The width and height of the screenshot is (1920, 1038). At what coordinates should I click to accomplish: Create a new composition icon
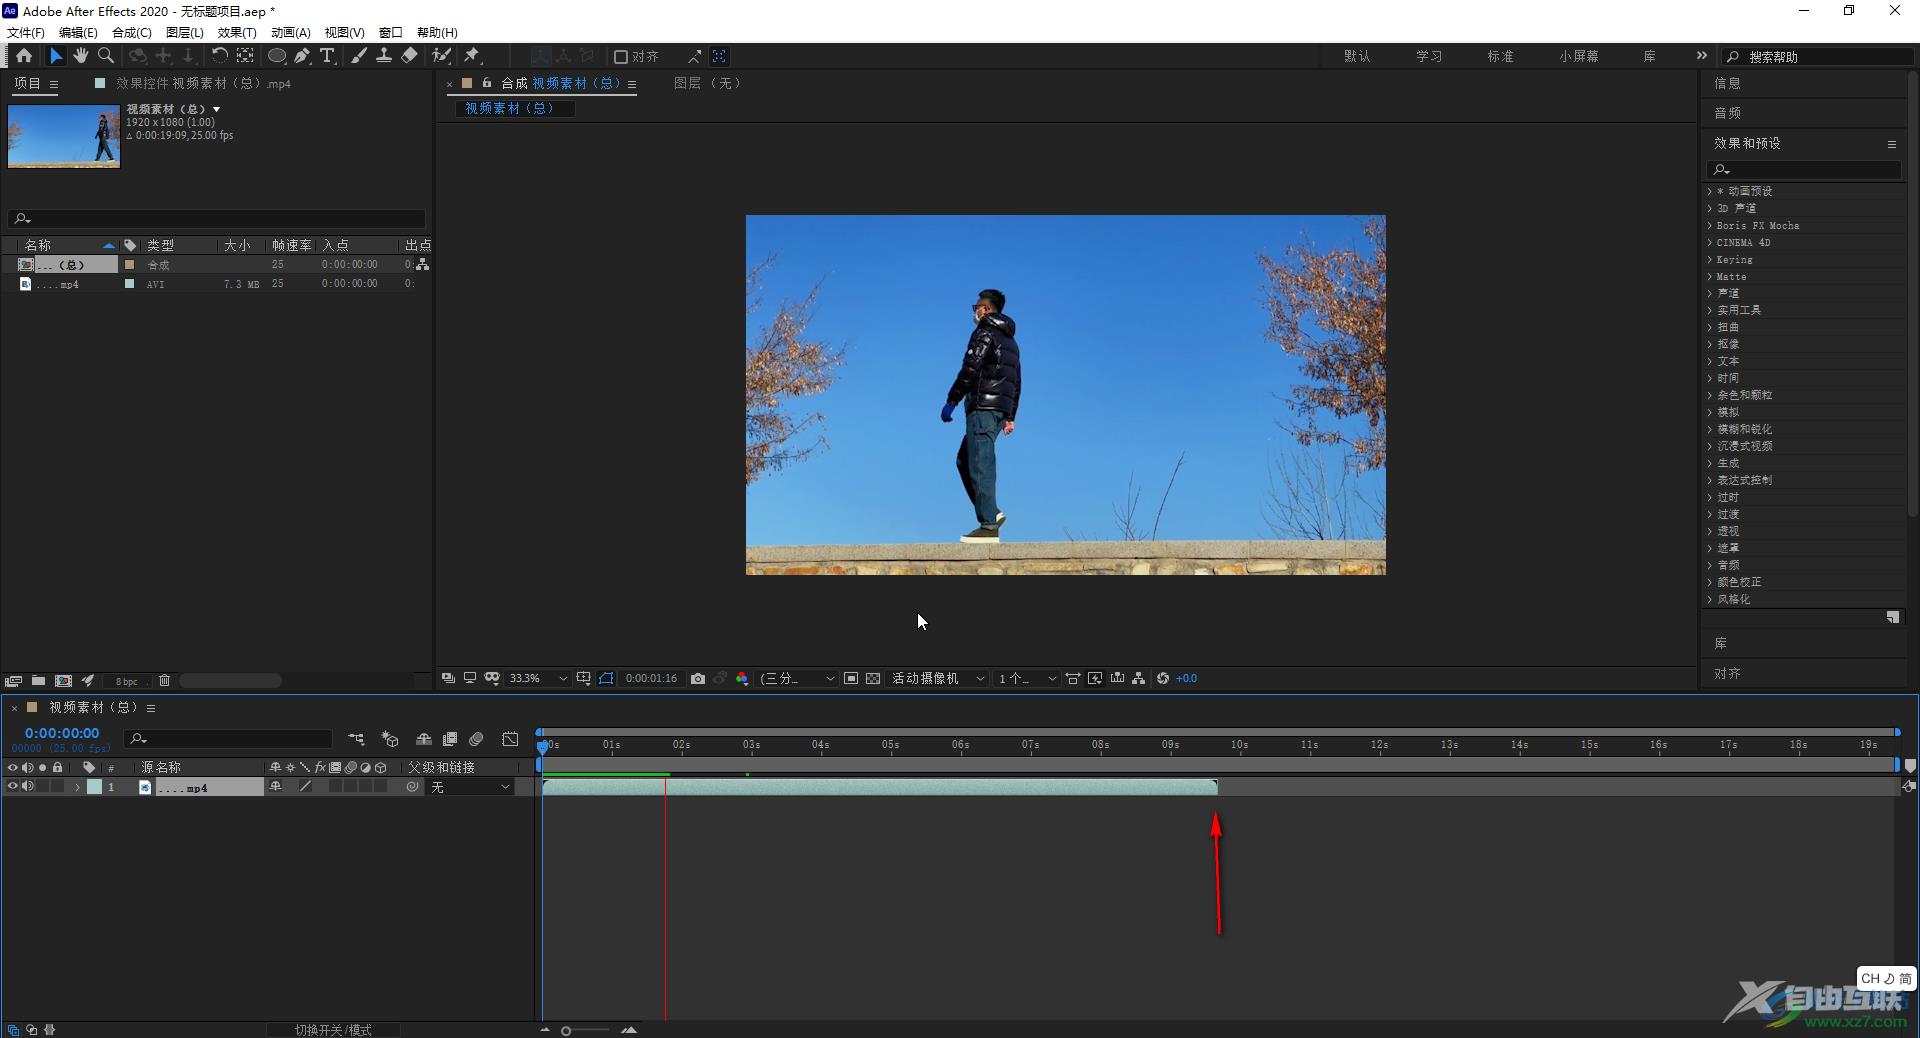tap(63, 681)
